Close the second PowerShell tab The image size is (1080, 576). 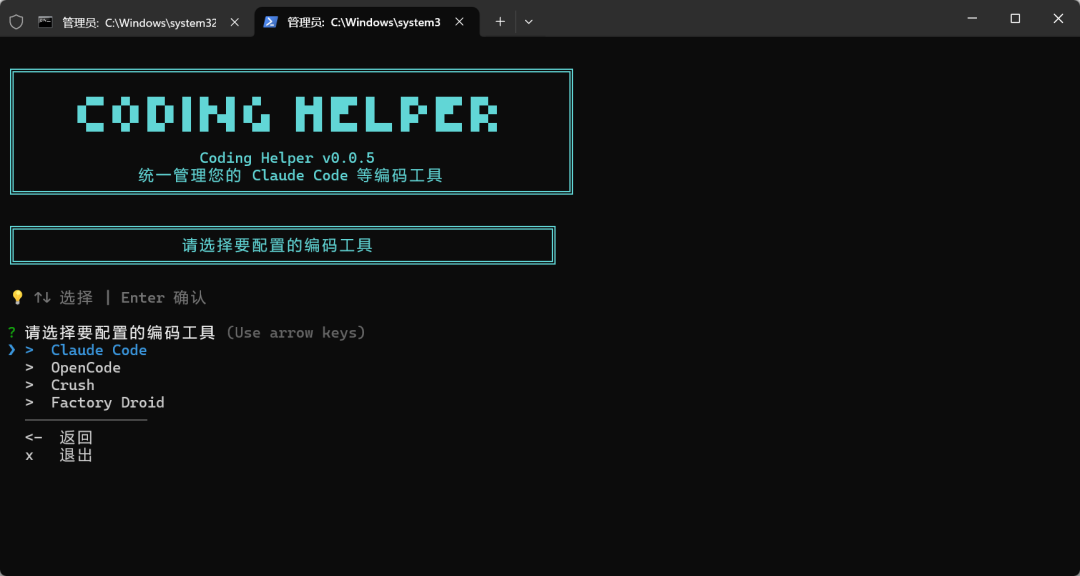pos(459,22)
